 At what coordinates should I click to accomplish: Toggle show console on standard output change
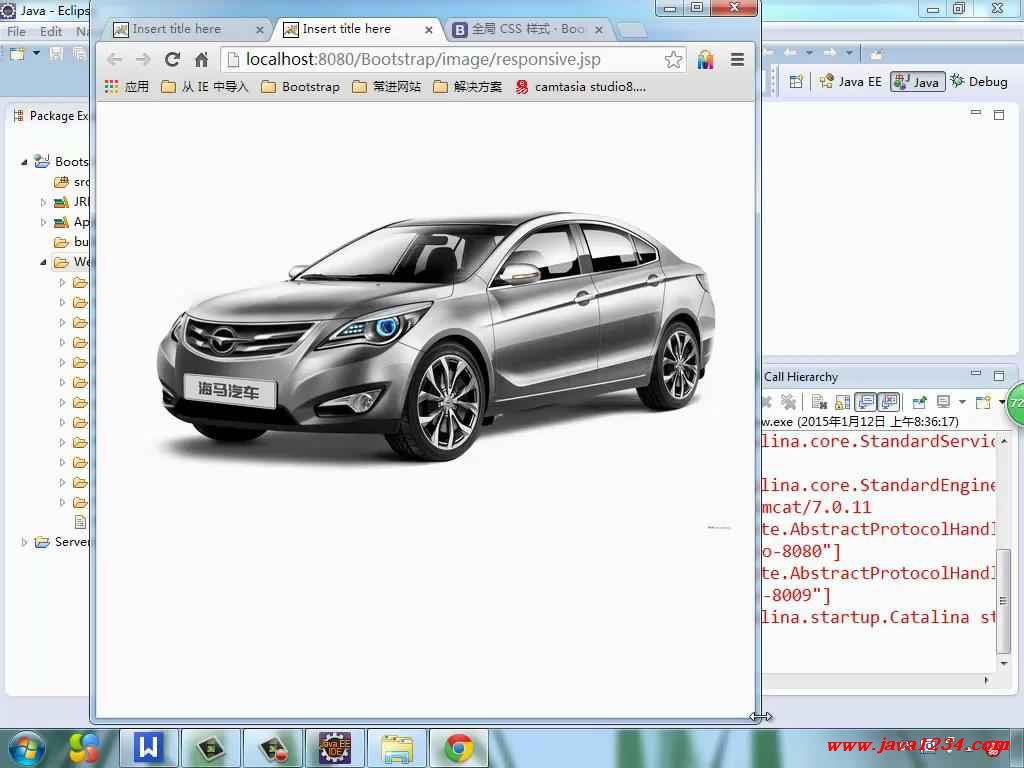[865, 402]
